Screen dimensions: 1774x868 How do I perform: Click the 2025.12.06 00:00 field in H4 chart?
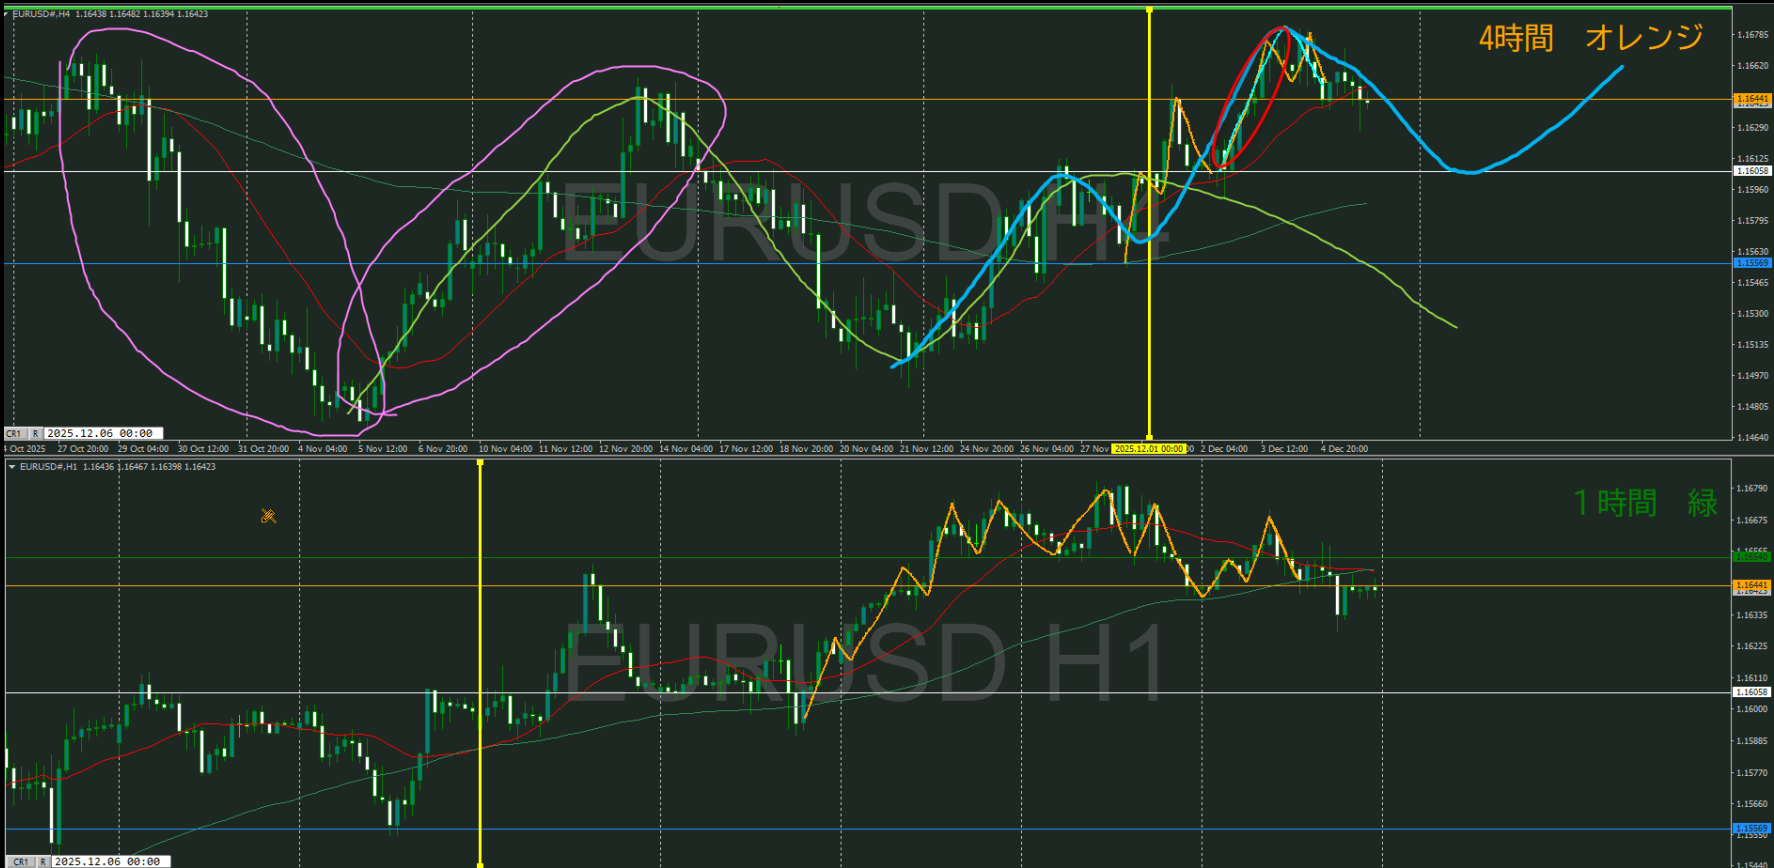[x=100, y=434]
